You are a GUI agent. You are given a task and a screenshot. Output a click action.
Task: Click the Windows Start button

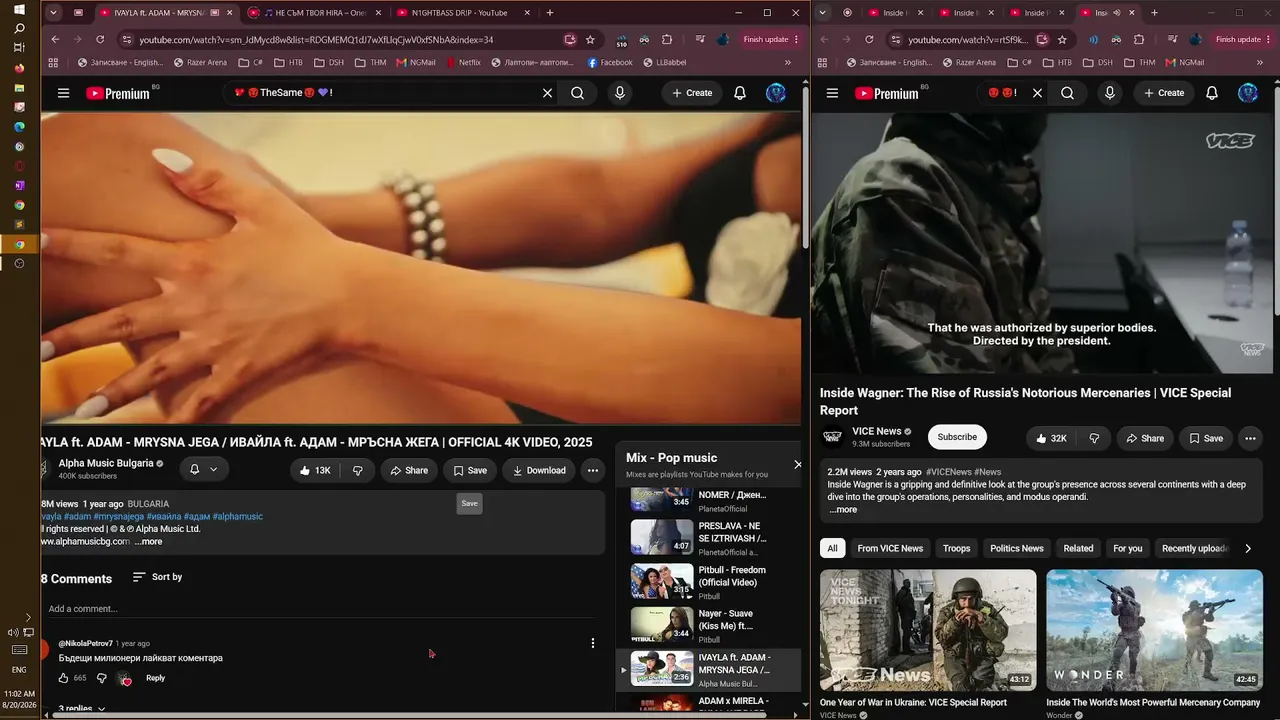[19, 9]
